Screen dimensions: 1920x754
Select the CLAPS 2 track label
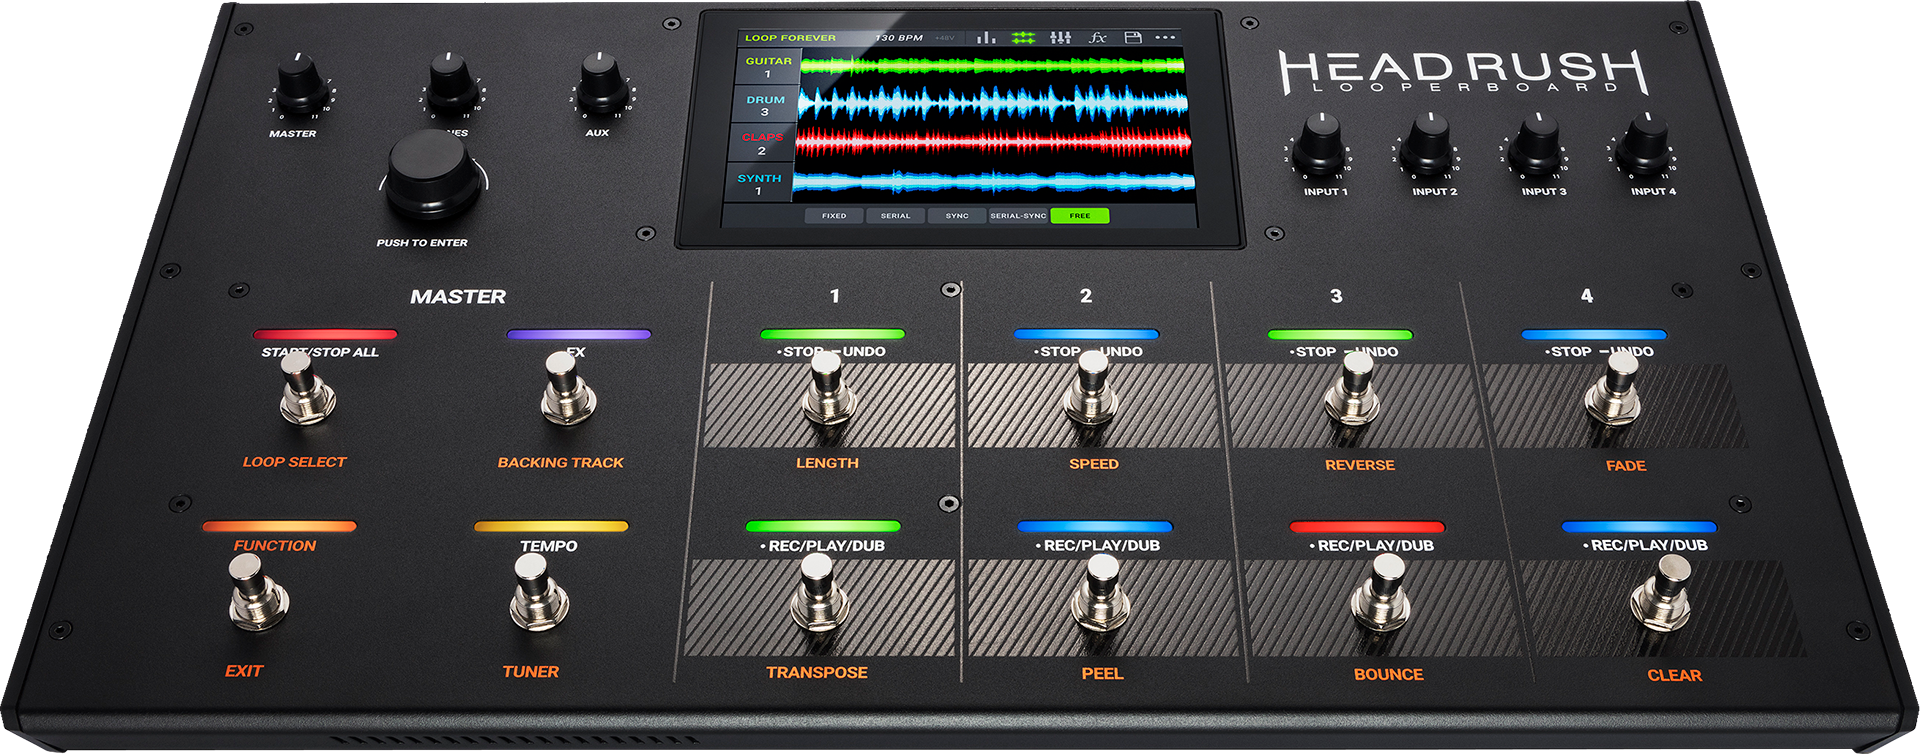tap(762, 144)
